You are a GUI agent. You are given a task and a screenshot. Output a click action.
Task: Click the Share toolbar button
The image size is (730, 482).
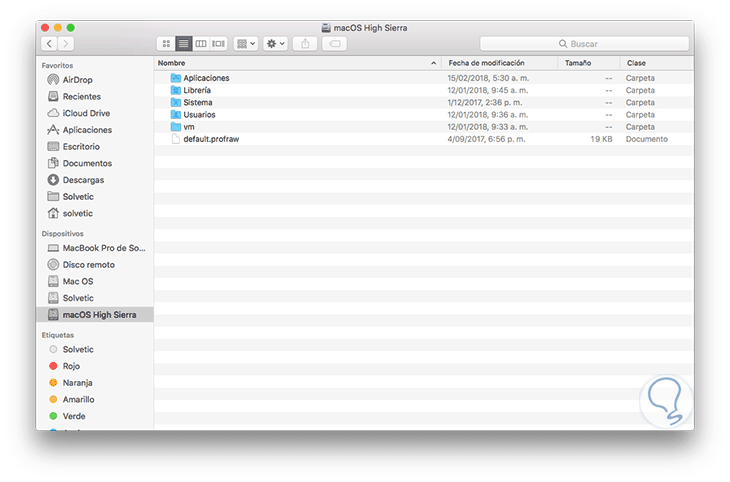point(305,44)
